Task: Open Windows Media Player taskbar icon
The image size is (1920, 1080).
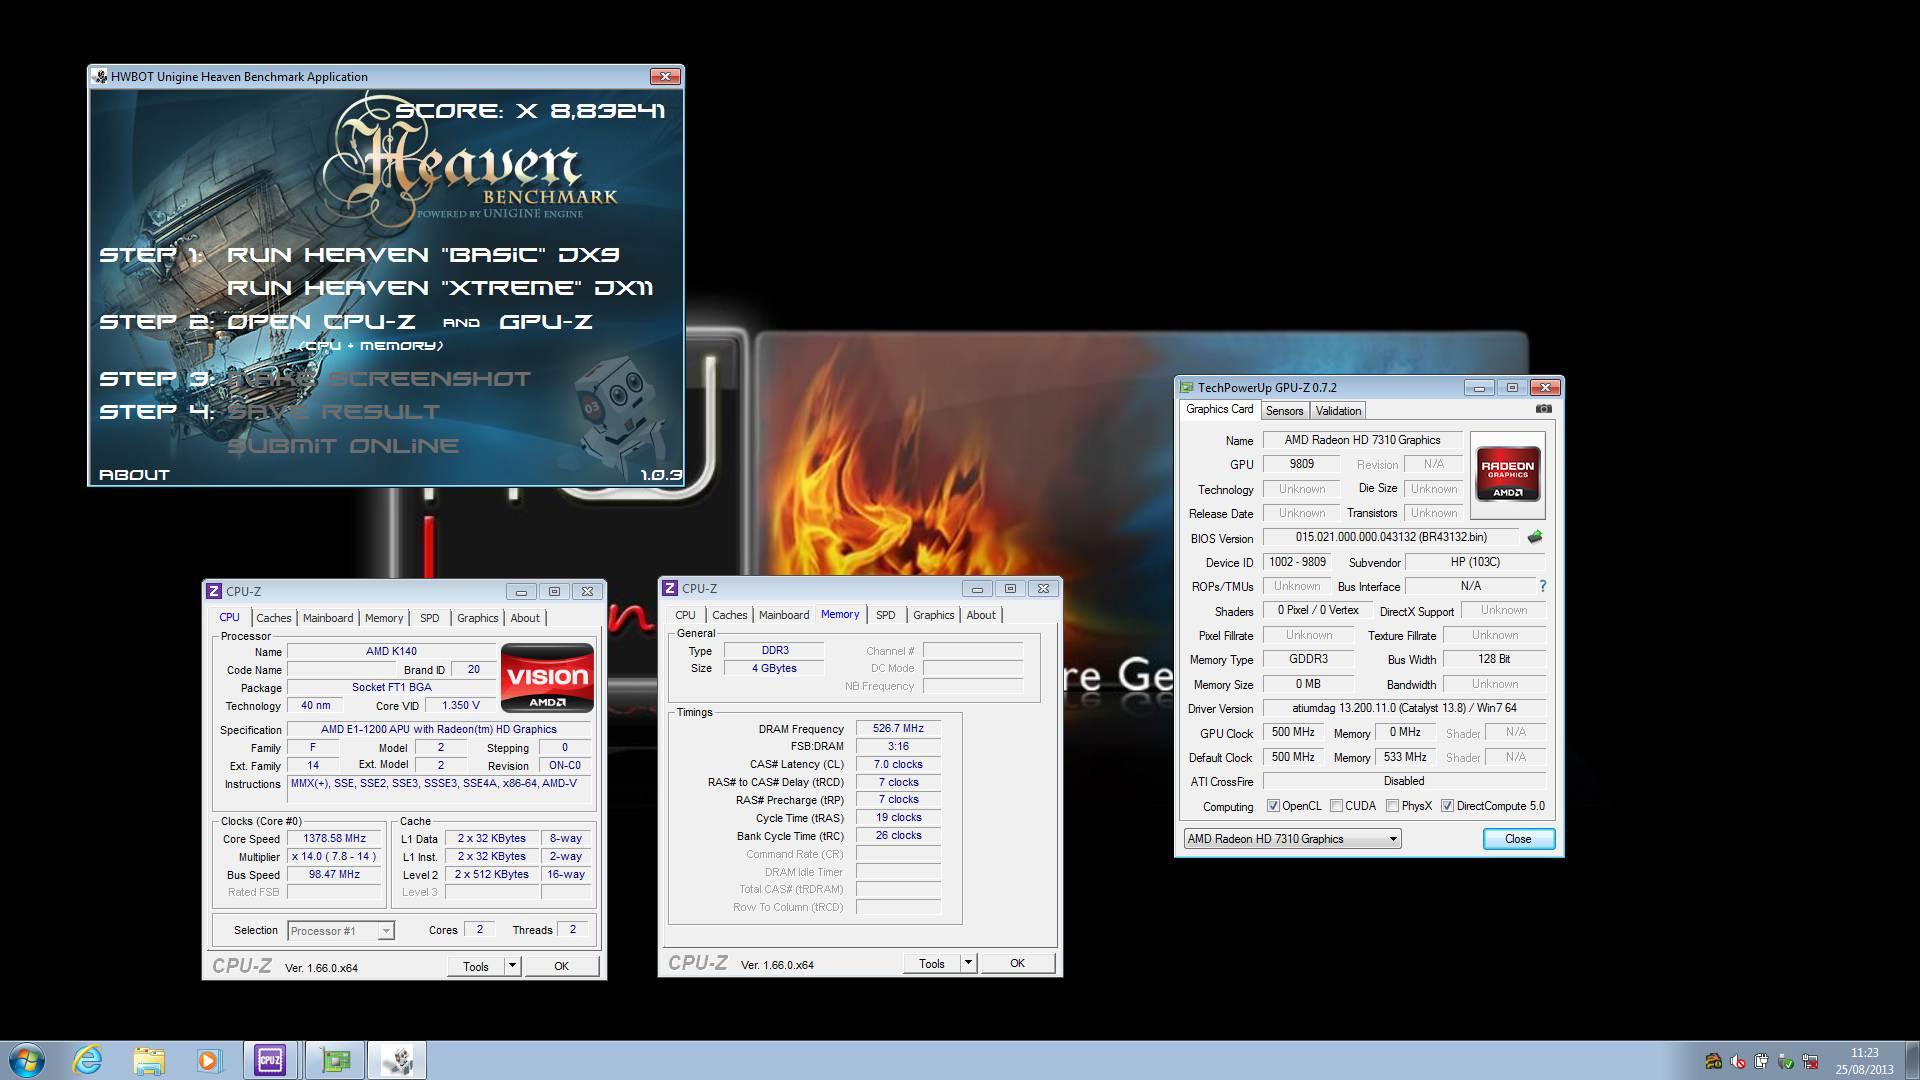Action: coord(208,1060)
